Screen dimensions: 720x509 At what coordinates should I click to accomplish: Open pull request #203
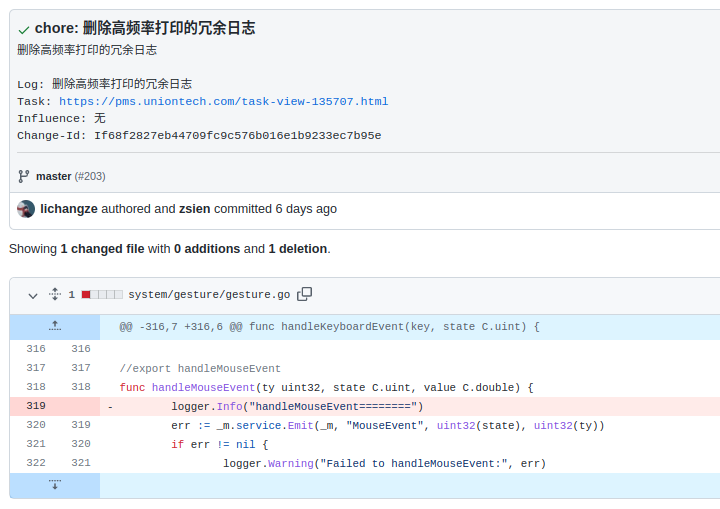pos(90,176)
